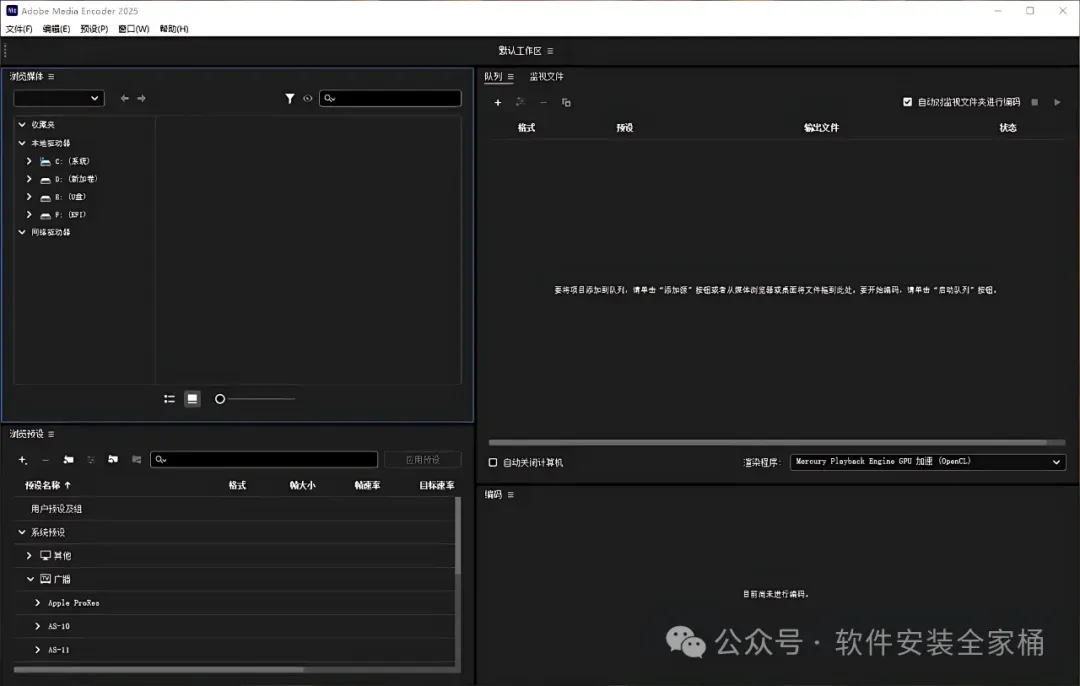This screenshot has height=686, width=1080.
Task: Click the remove minus icon in queue toolbar
Action: click(x=543, y=103)
